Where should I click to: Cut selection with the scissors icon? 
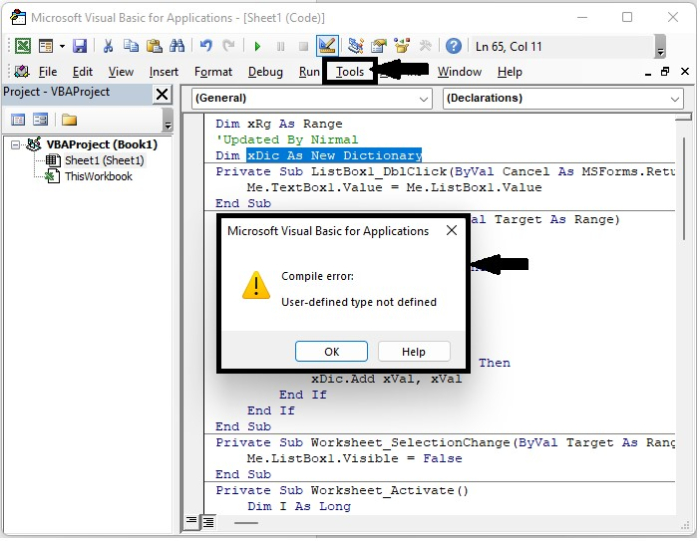pyautogui.click(x=108, y=46)
